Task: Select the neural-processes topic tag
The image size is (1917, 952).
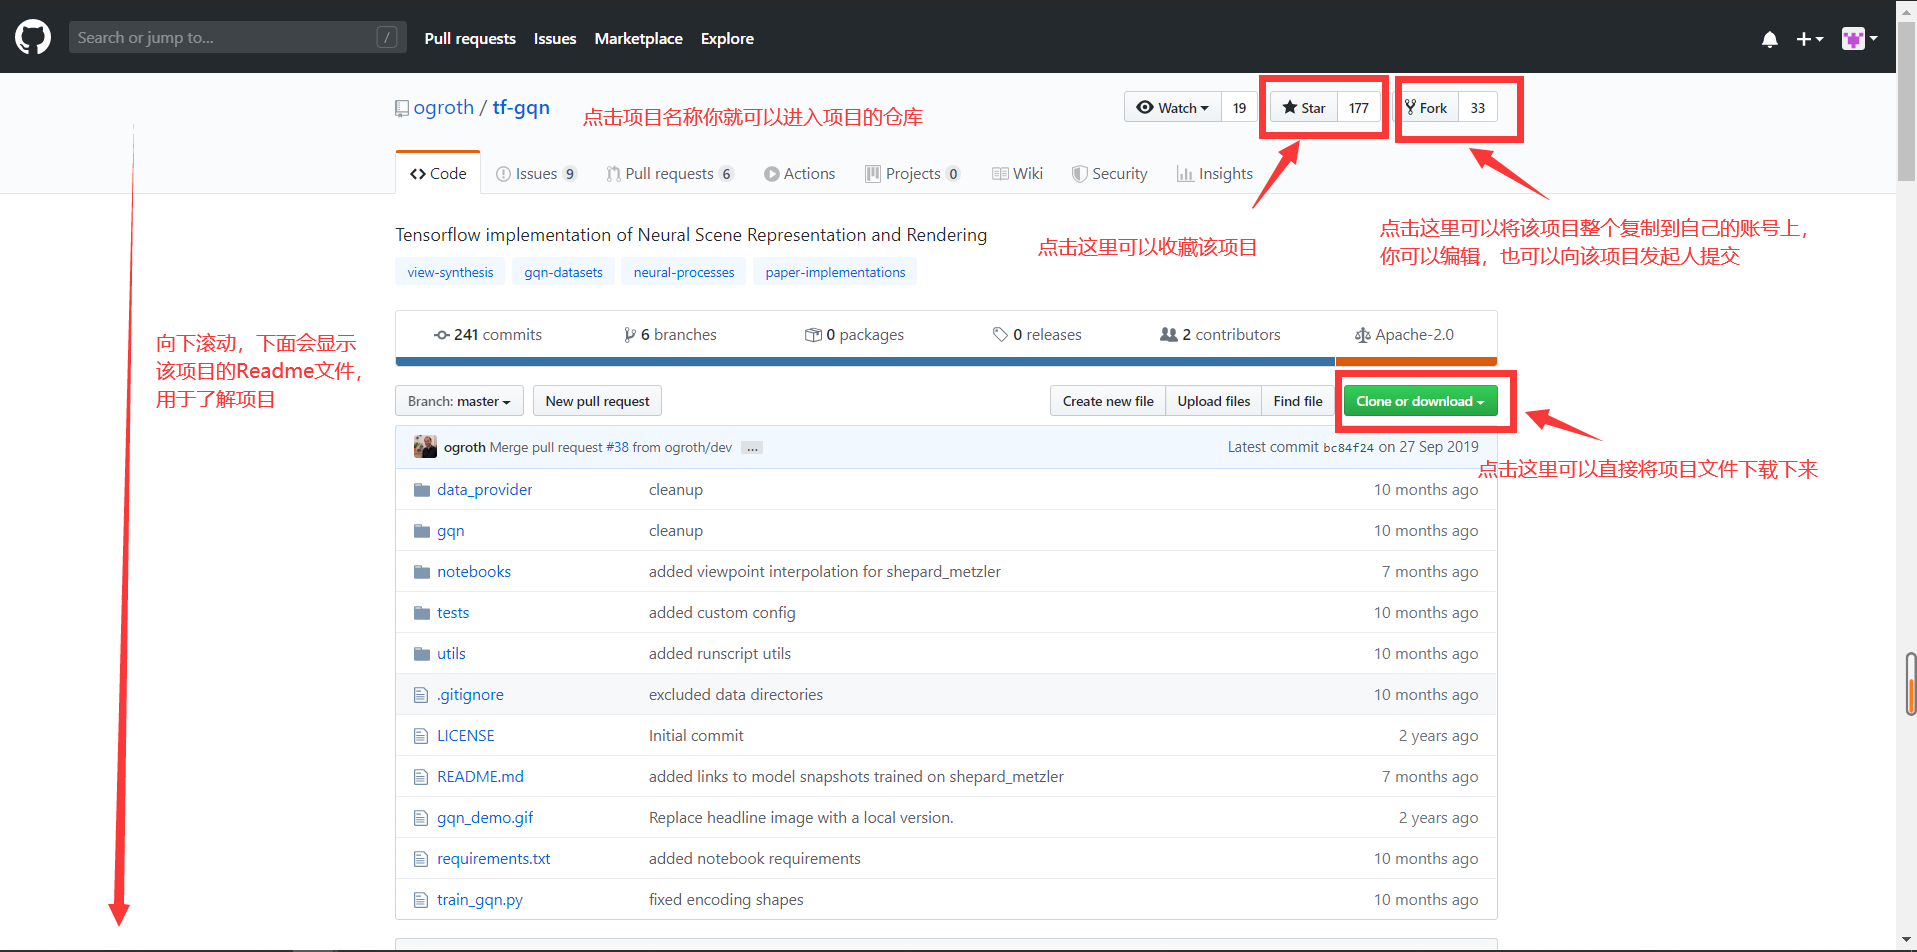Action: click(684, 272)
